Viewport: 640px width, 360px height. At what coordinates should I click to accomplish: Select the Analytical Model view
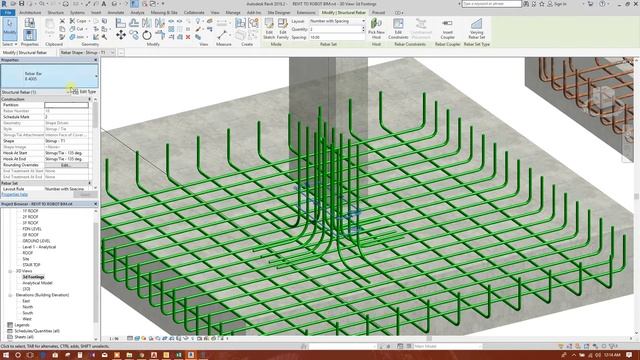click(37, 283)
